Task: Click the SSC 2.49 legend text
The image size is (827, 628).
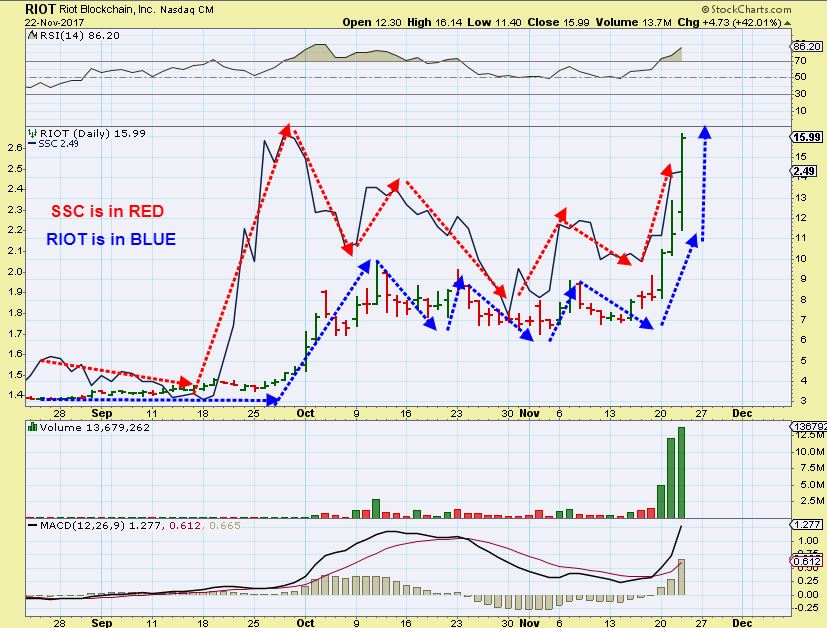Action: click(x=59, y=143)
